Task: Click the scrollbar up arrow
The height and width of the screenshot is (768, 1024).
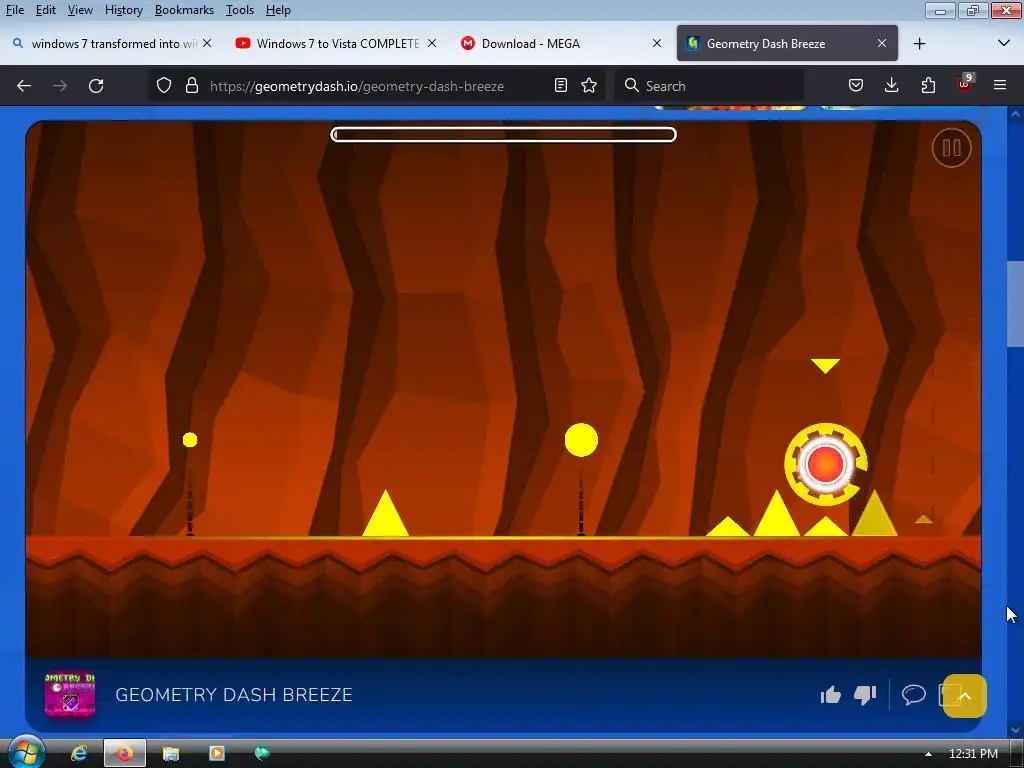Action: pyautogui.click(x=1015, y=115)
